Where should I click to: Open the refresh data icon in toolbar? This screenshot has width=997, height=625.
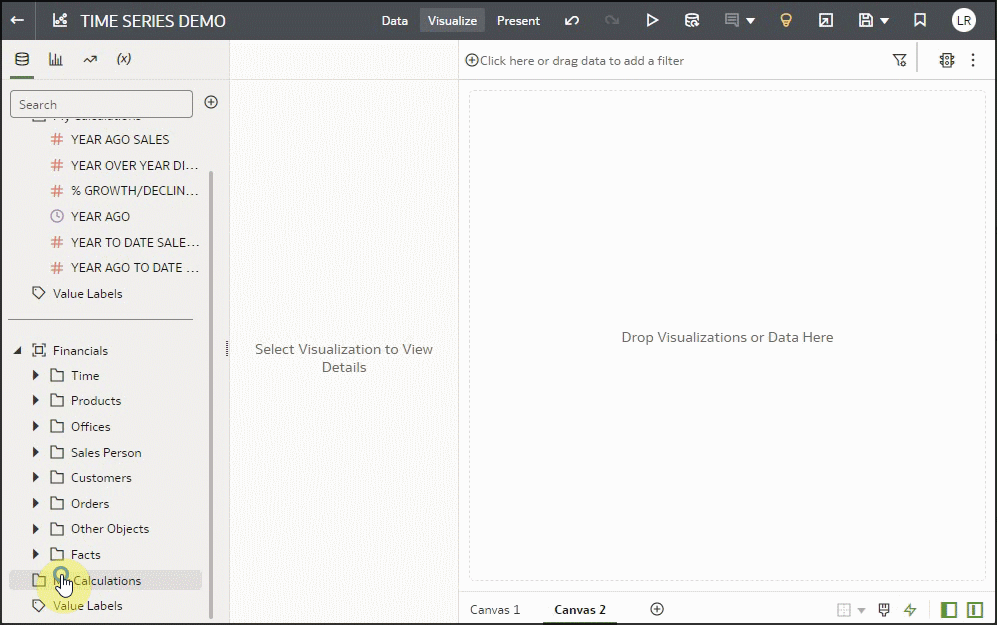tap(691, 20)
